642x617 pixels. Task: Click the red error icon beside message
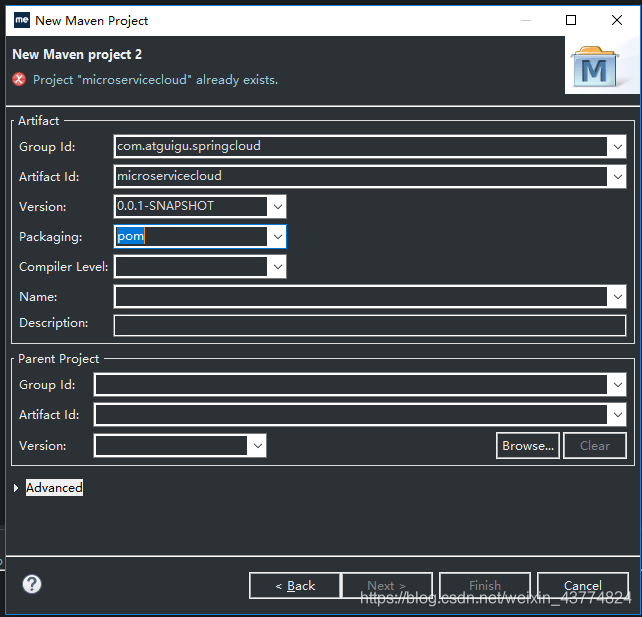(x=19, y=79)
